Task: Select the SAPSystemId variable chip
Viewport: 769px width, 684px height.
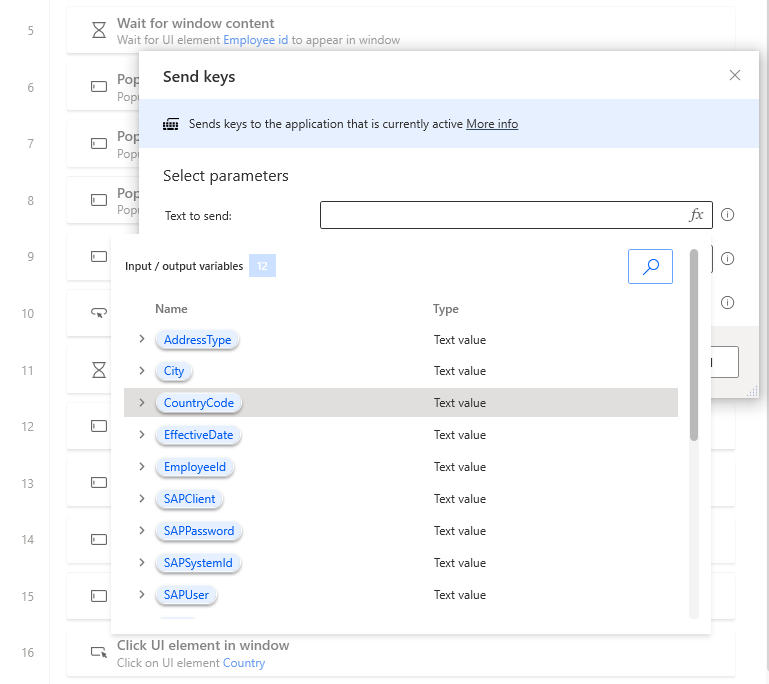Action: (198, 562)
